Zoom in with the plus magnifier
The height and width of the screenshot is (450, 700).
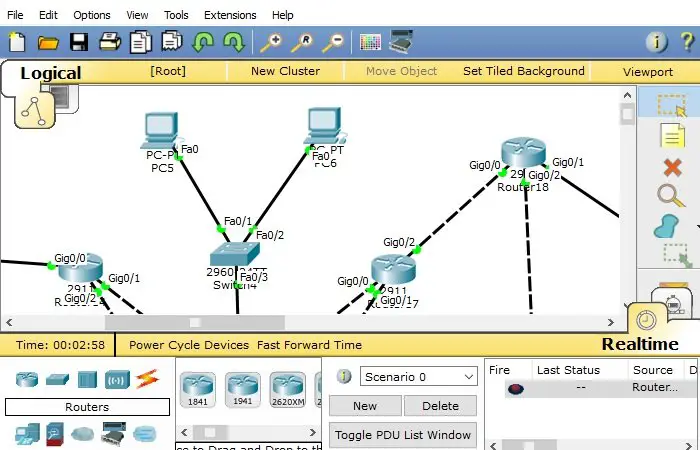pos(271,43)
